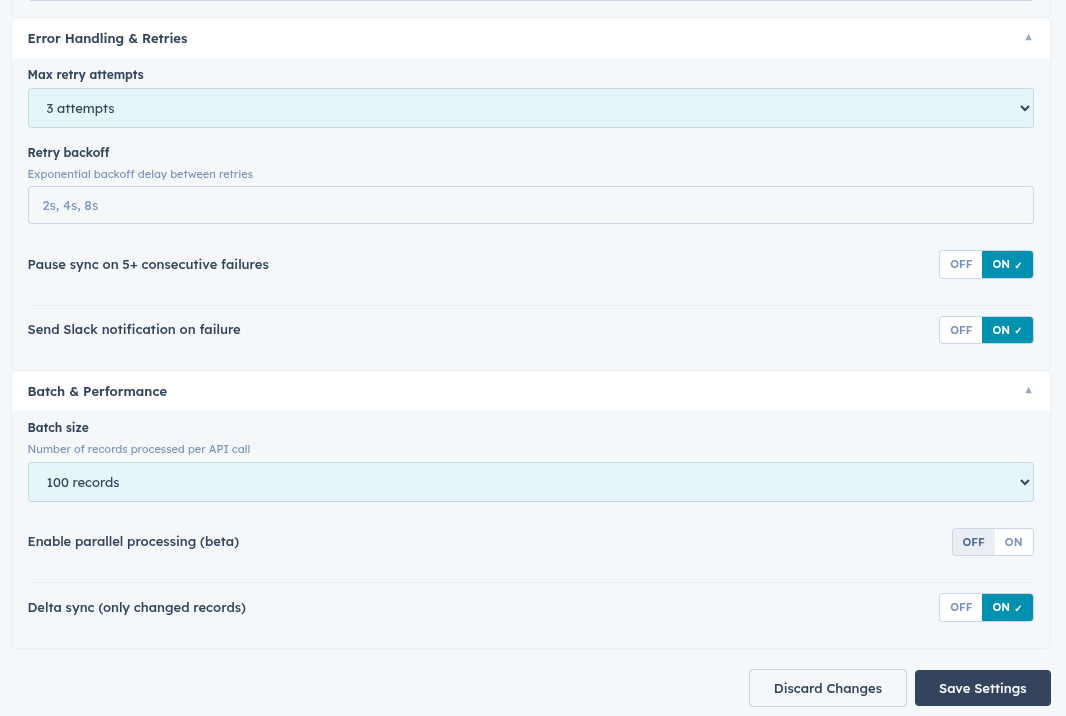The height and width of the screenshot is (716, 1066).
Task: Click the Save Settings button
Action: [x=982, y=688]
